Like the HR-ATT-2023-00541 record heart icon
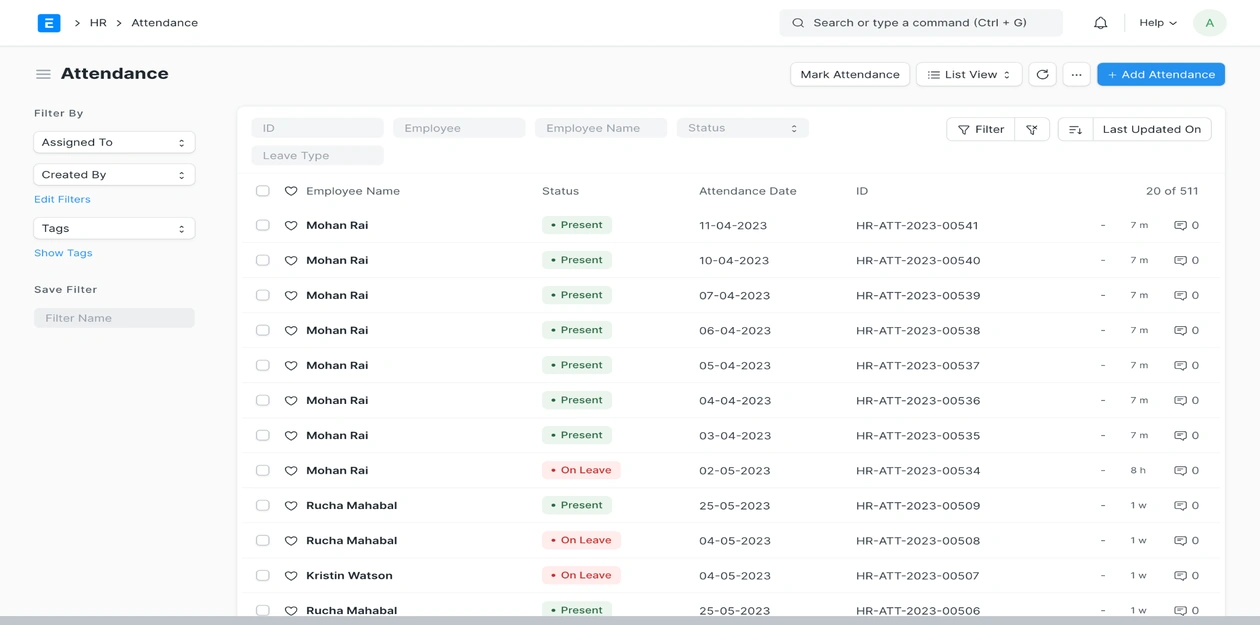The height and width of the screenshot is (625, 1260). [291, 226]
